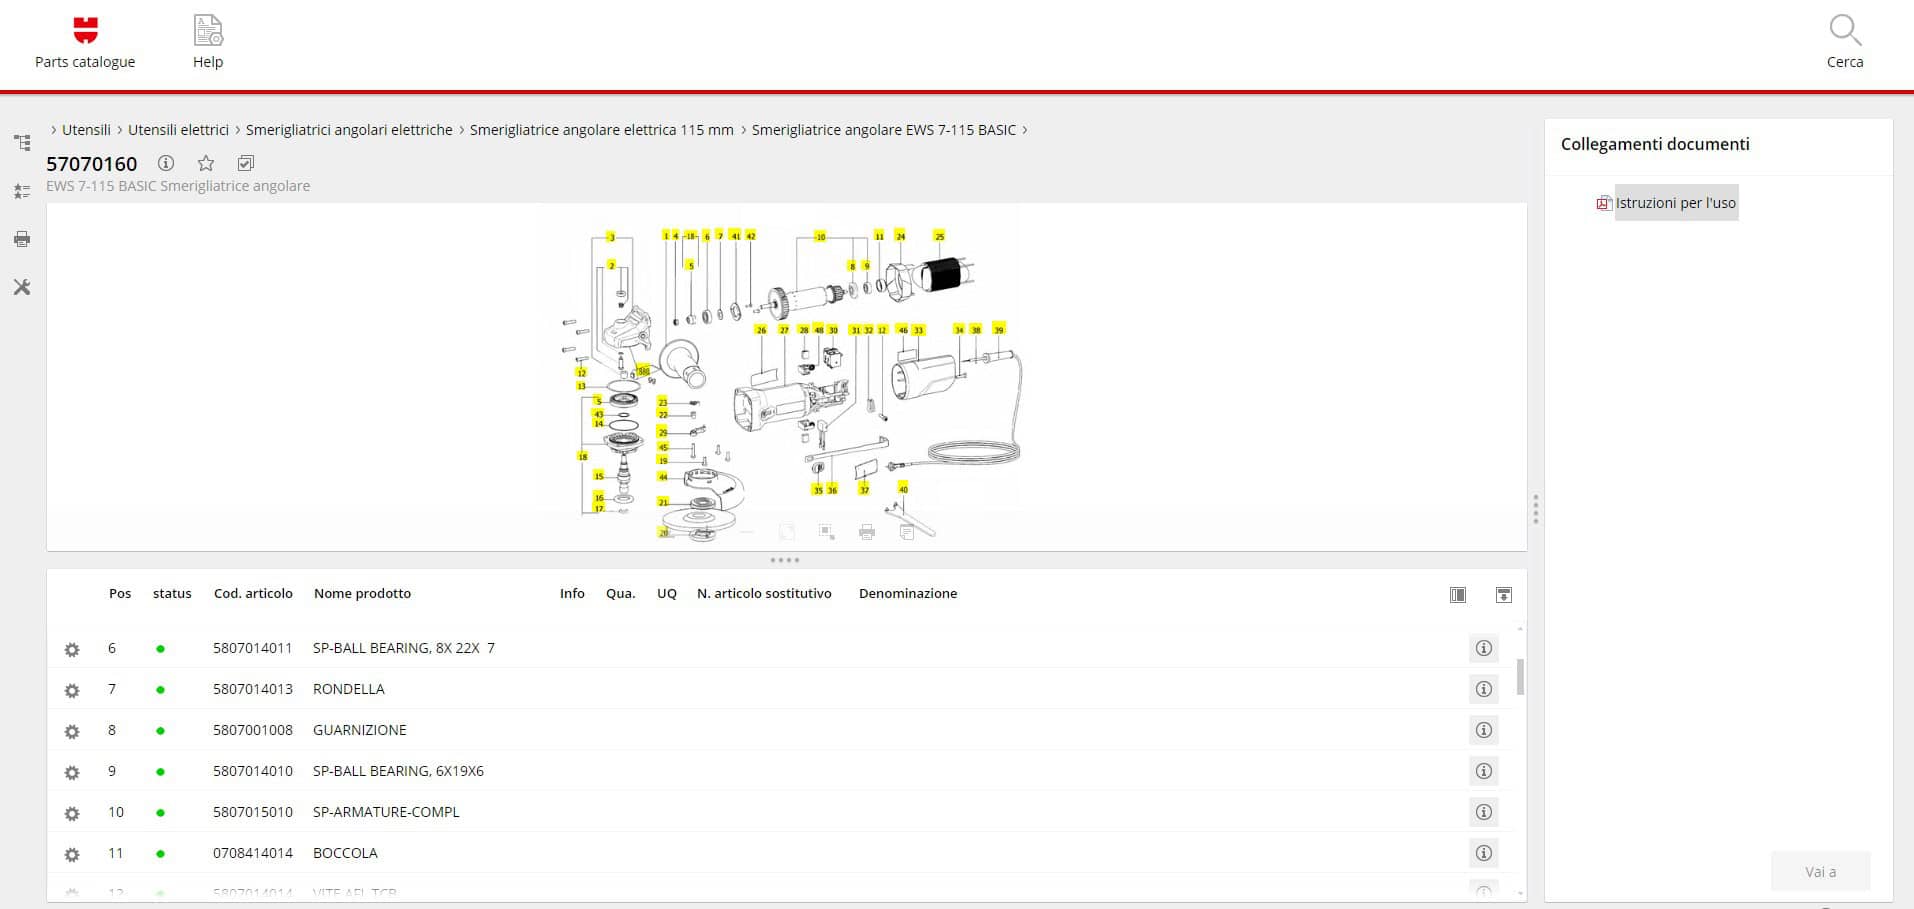Click the checklist icon next to star

point(246,163)
